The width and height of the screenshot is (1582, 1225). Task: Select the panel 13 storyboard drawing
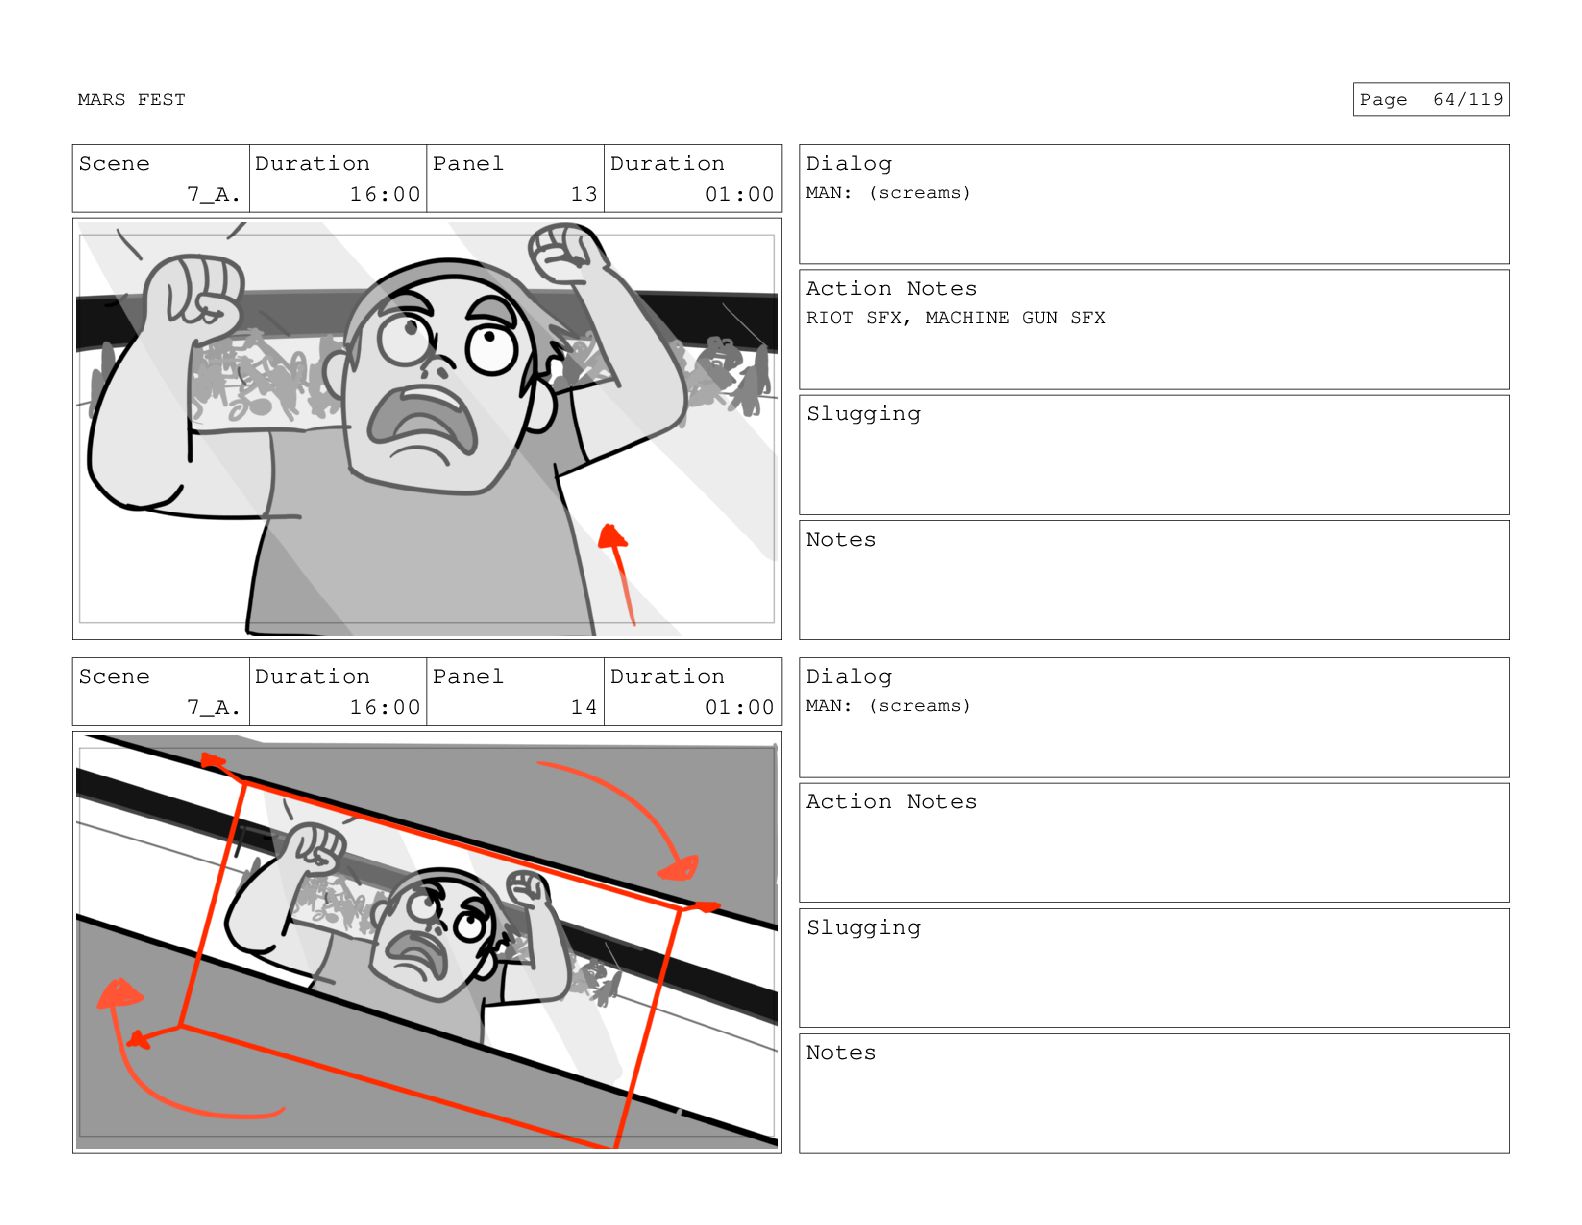point(427,429)
